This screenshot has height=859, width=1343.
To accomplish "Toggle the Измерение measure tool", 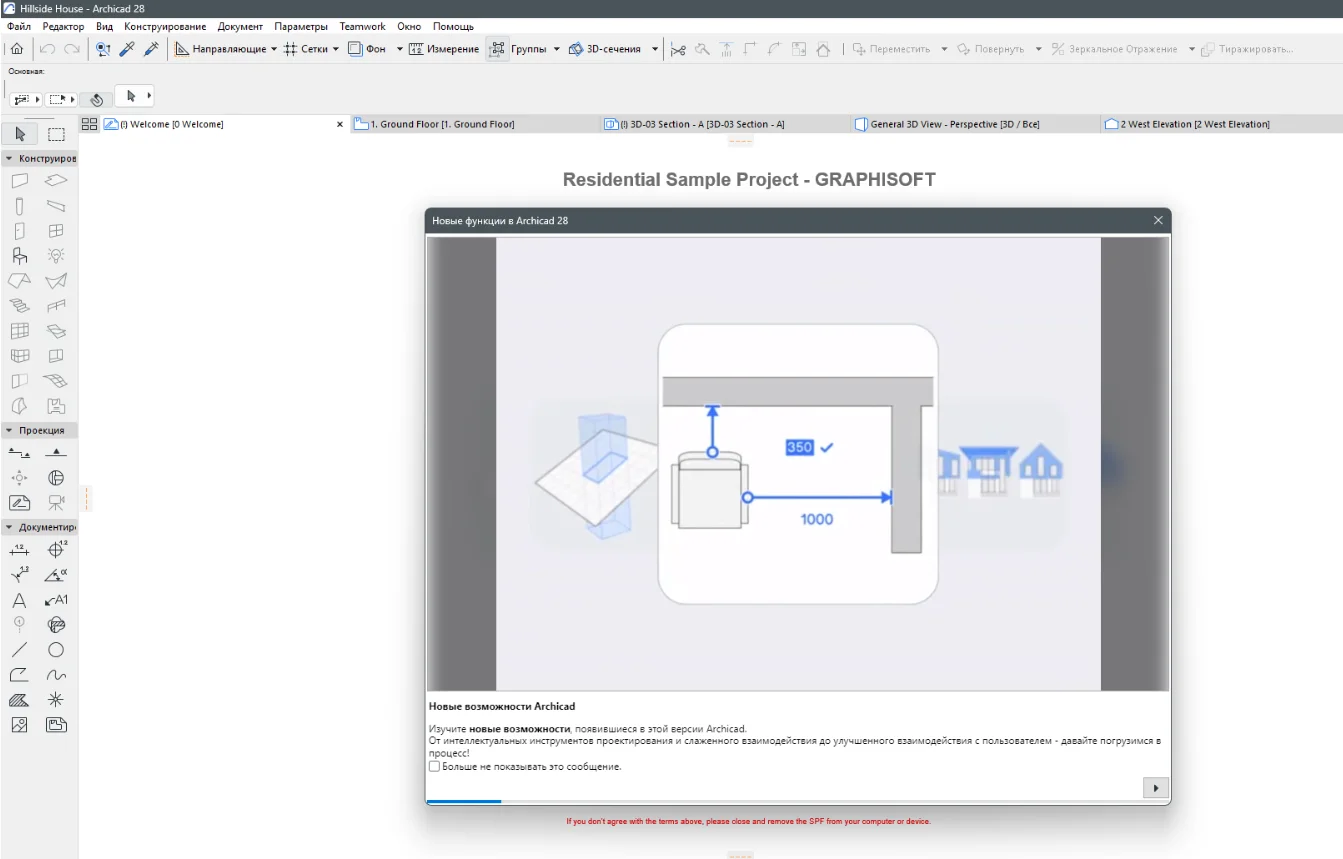I will 444,48.
